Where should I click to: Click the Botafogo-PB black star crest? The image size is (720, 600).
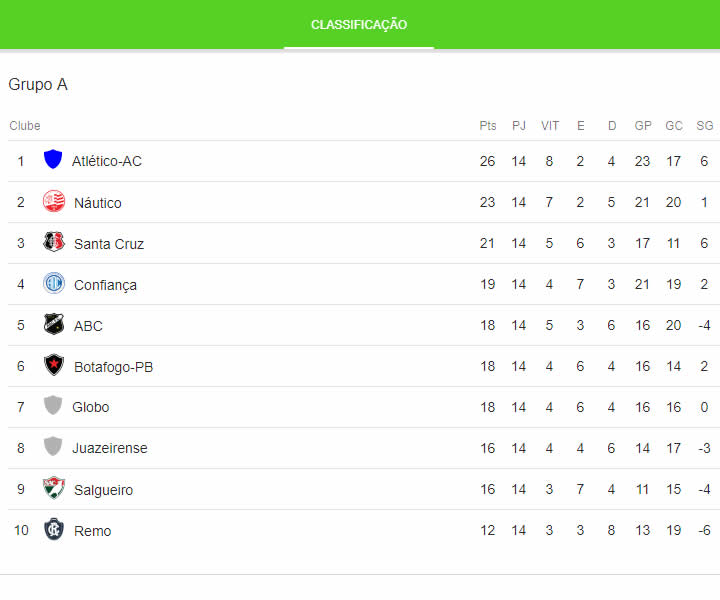click(54, 366)
